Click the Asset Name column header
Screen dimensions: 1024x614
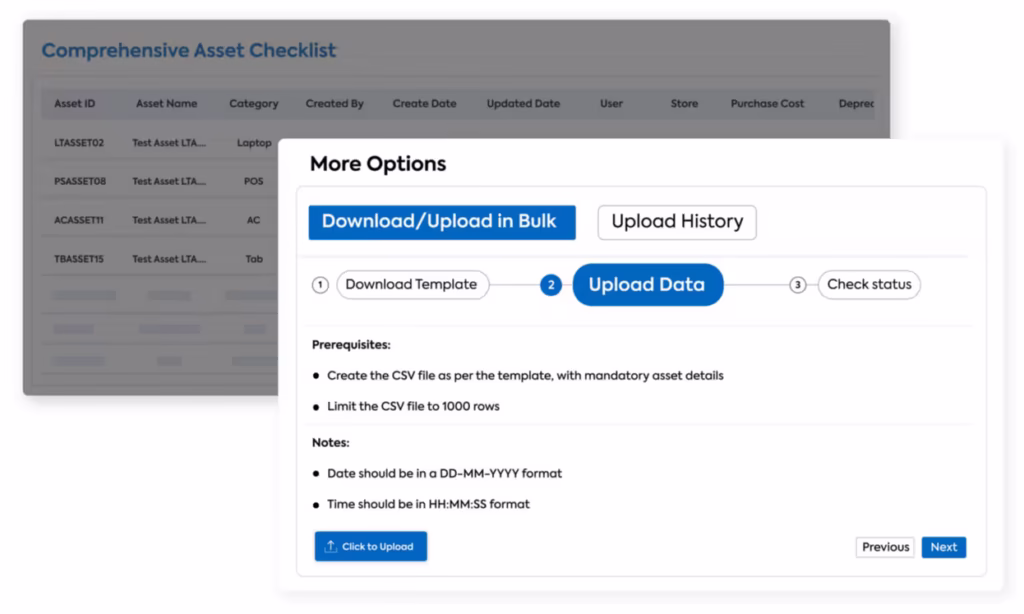pyautogui.click(x=167, y=104)
